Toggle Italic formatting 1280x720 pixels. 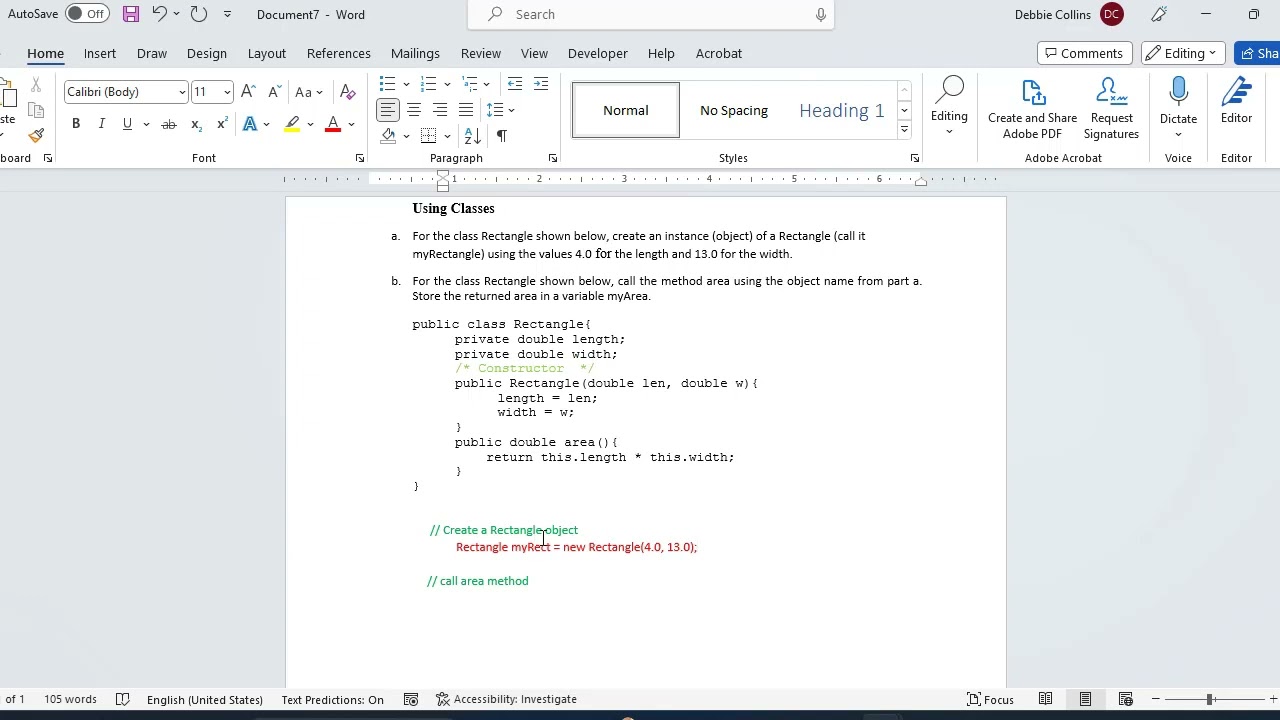tap(101, 124)
